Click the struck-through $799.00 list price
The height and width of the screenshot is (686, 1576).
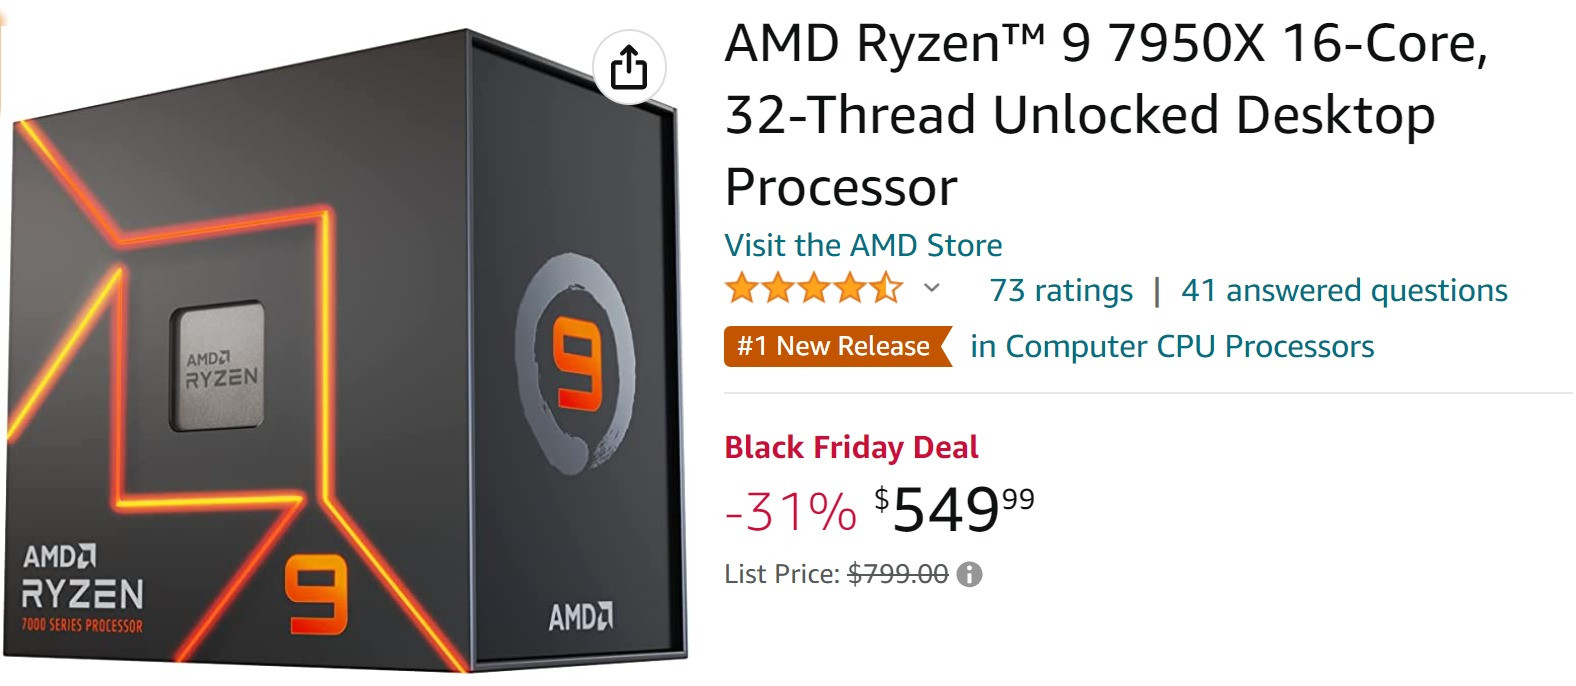tap(898, 574)
